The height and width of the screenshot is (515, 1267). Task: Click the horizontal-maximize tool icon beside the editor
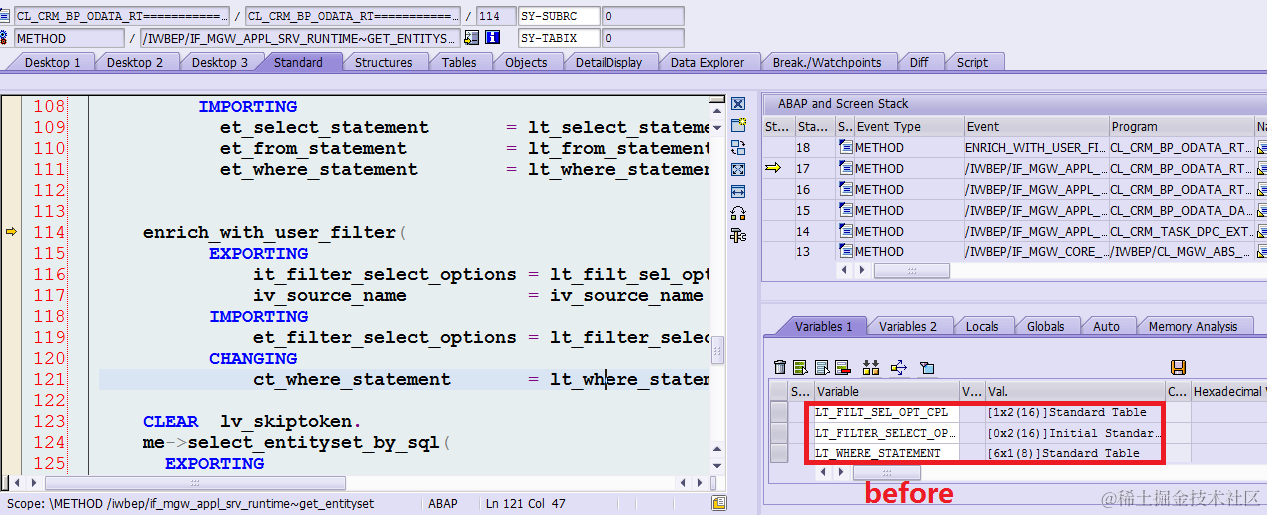738,192
